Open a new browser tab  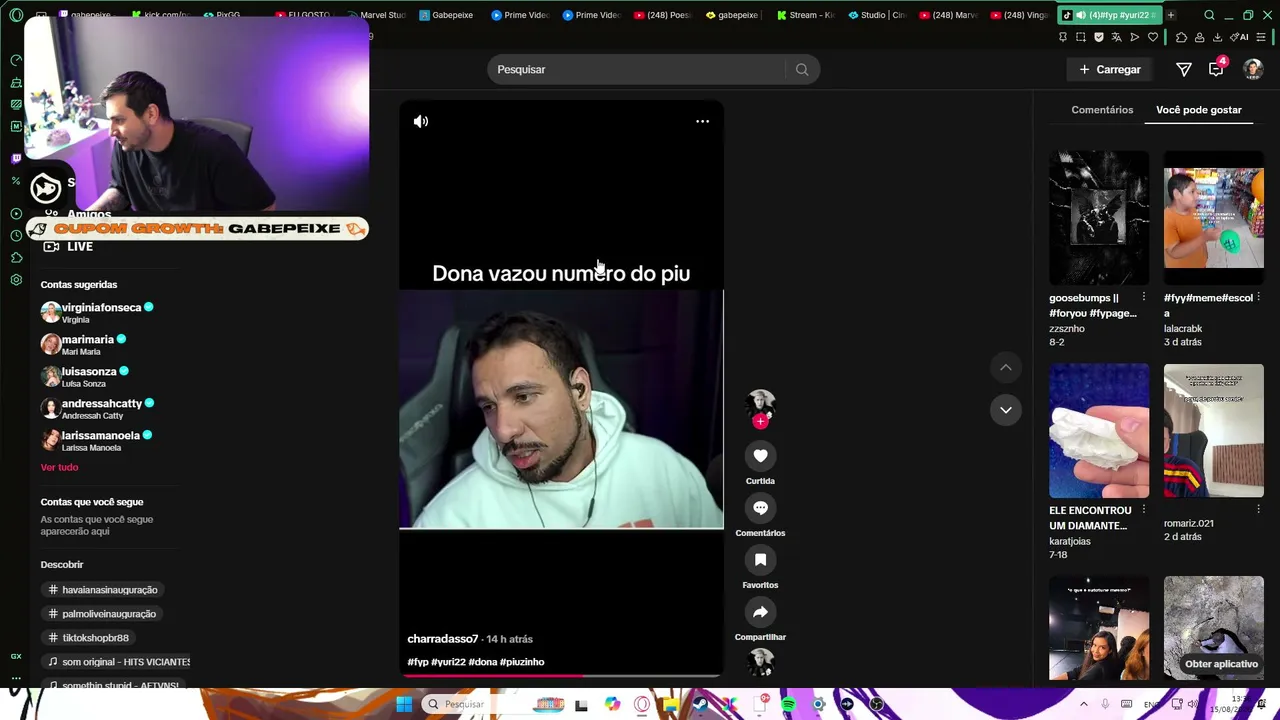(x=1171, y=15)
